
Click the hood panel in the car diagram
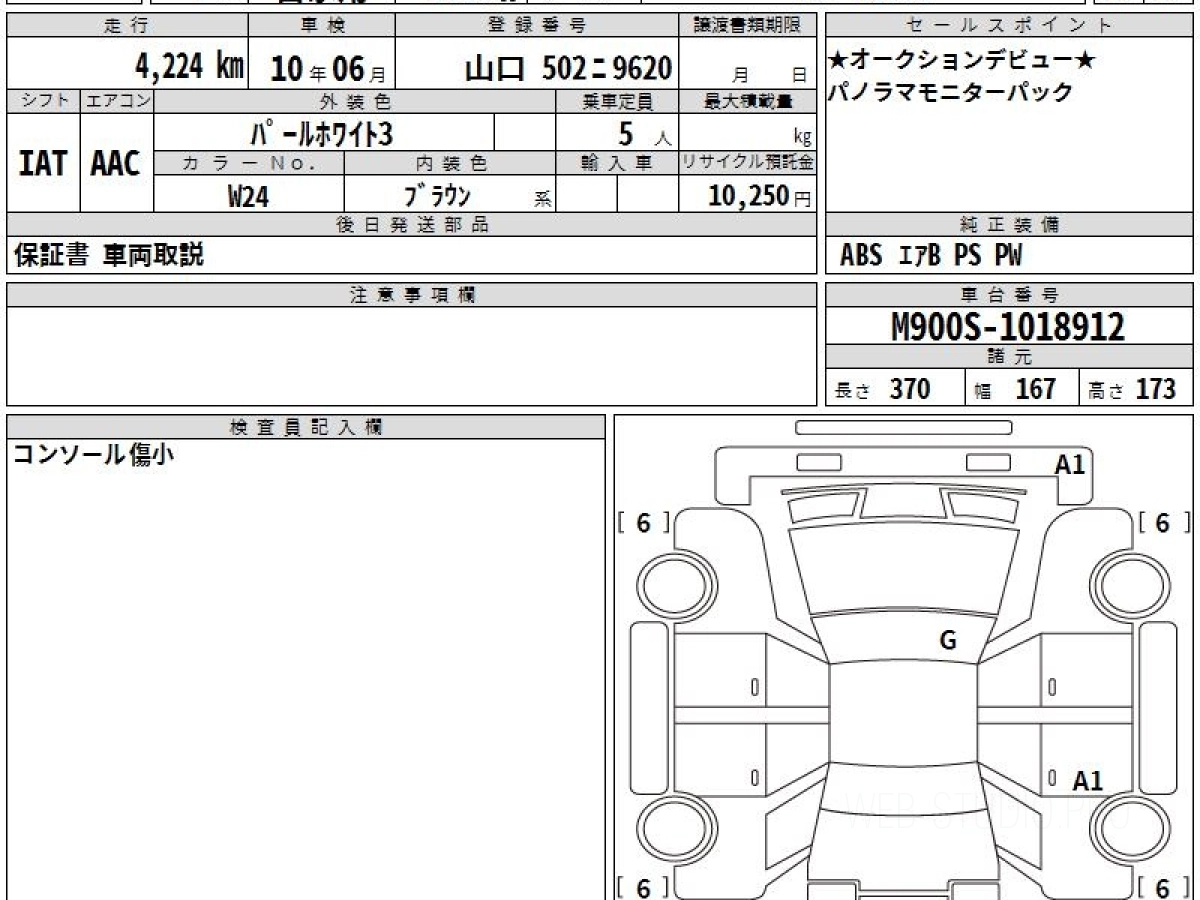(905, 570)
